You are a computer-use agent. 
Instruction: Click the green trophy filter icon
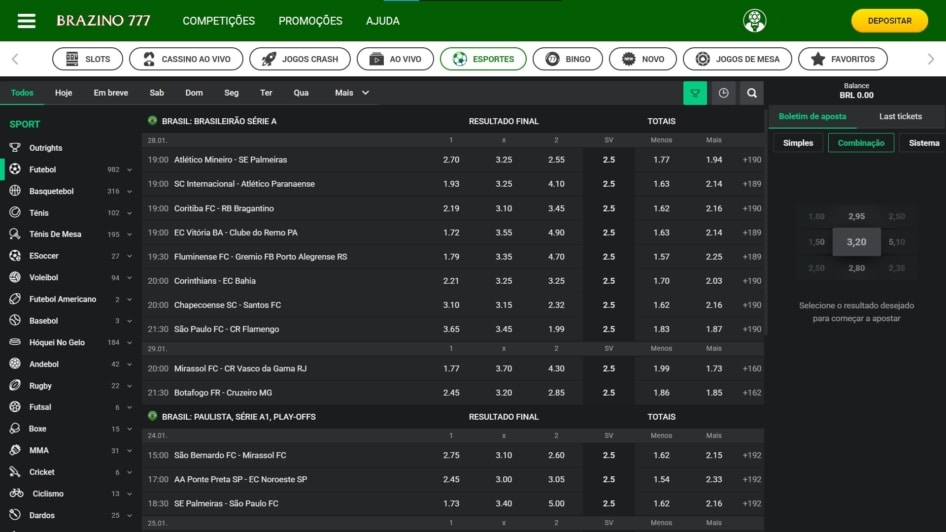tap(695, 93)
